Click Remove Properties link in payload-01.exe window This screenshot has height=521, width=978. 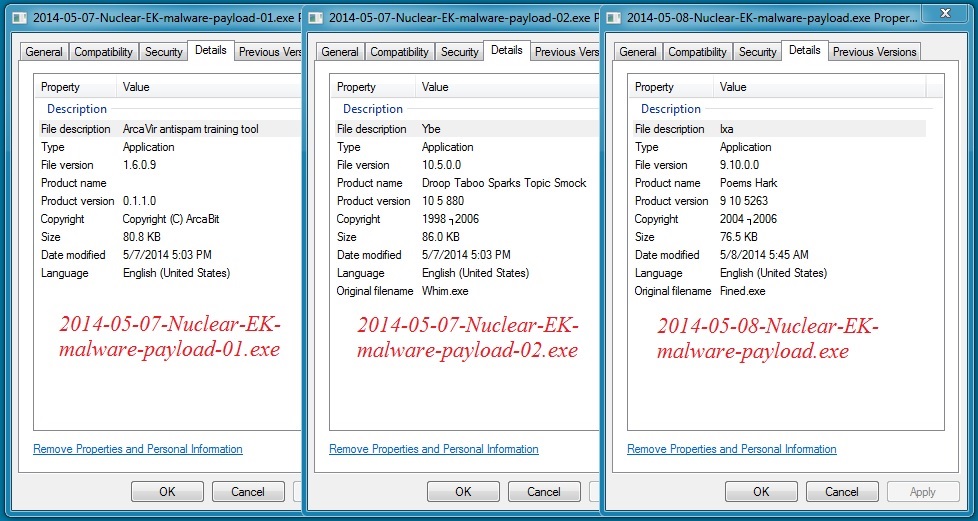pos(138,449)
